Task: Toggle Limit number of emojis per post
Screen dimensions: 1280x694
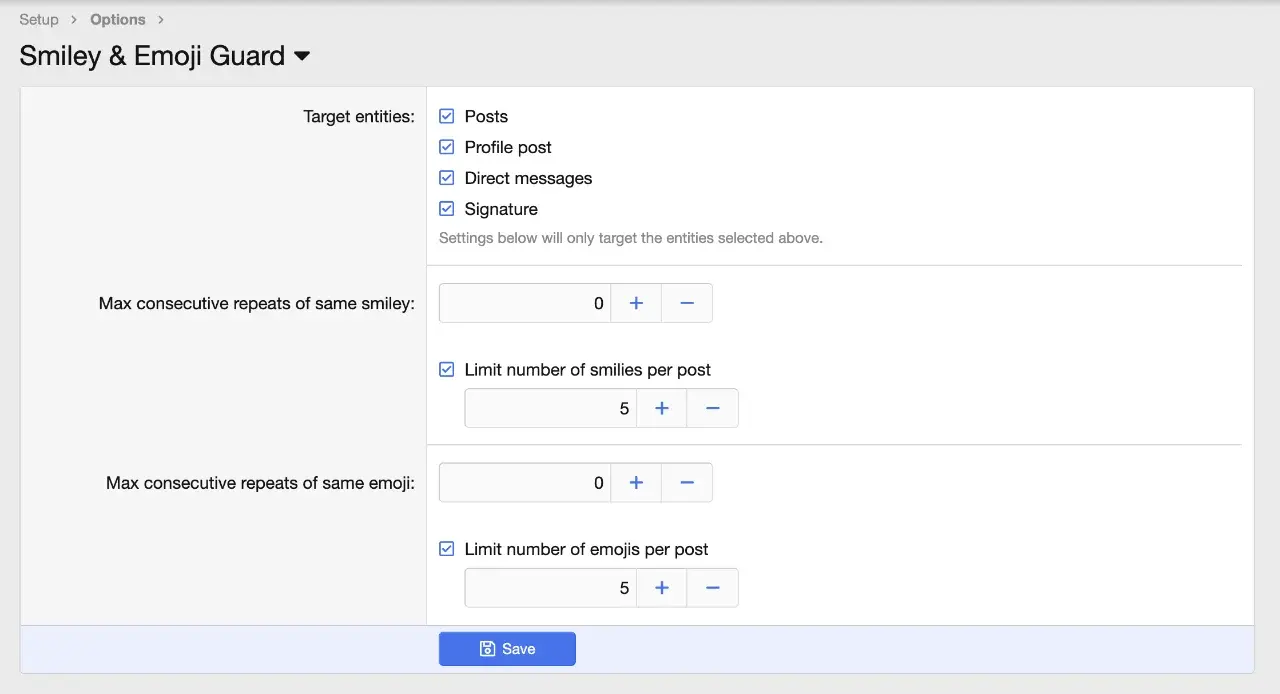Action: coord(447,550)
